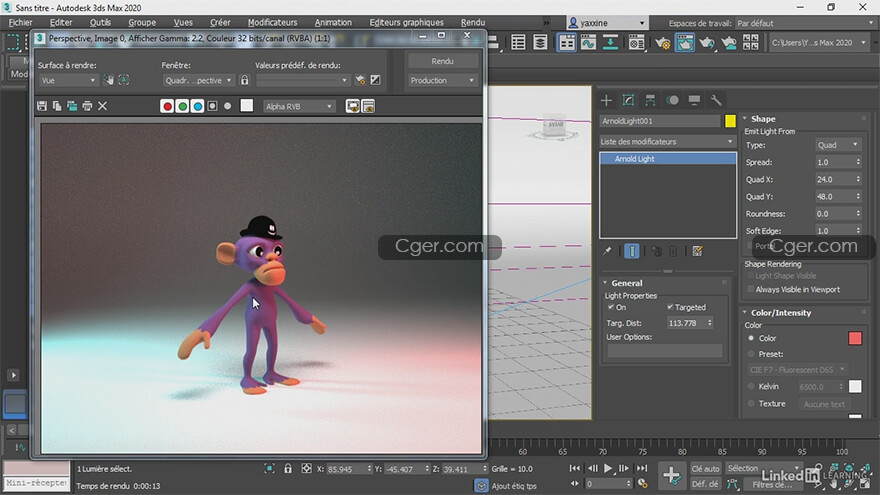Open the Liste des modificateurs dropdown
This screenshot has width=880, height=495.
(667, 141)
